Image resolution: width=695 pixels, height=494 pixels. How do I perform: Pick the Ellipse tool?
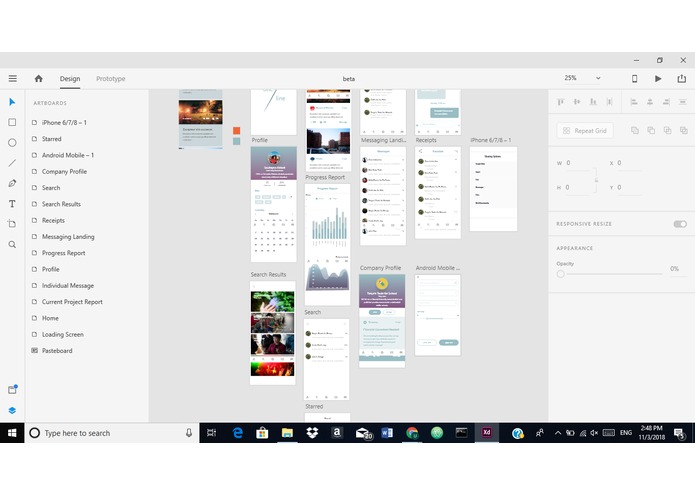click(12, 143)
